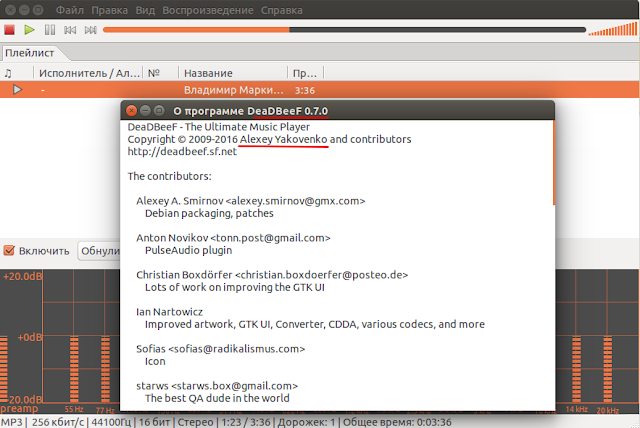Sort by the Пр… duration column header
This screenshot has width=640, height=428.
click(305, 73)
